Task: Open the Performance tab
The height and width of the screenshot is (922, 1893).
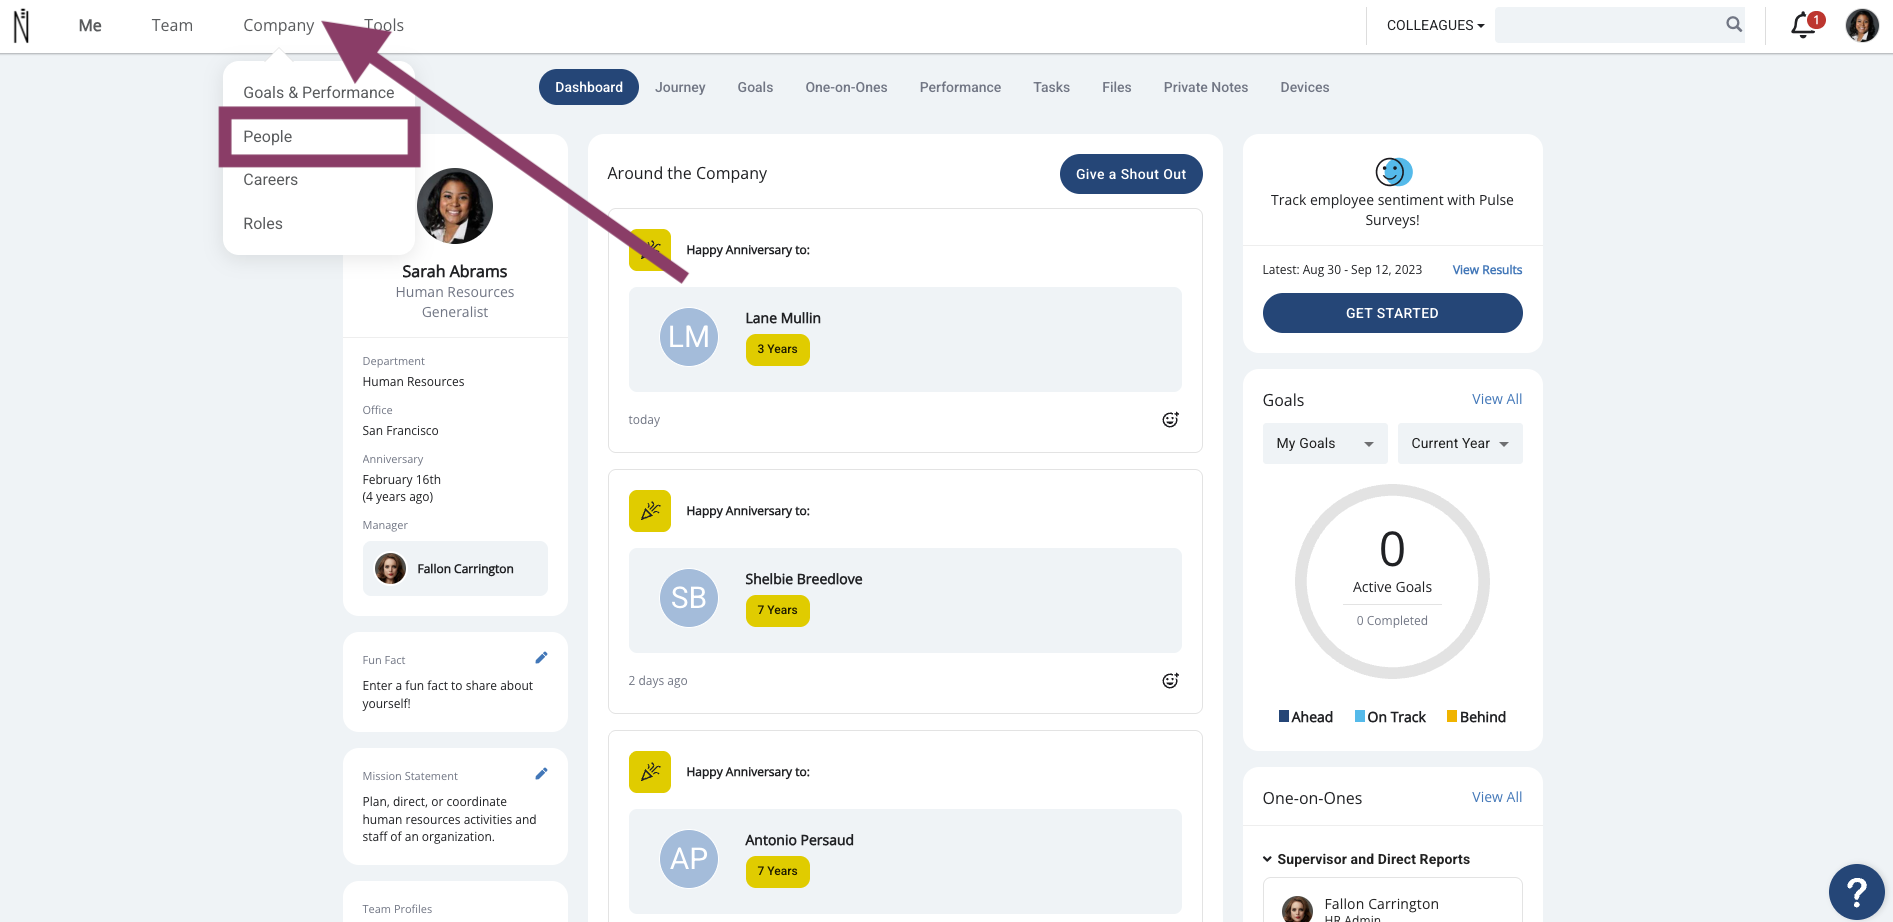Action: (960, 87)
